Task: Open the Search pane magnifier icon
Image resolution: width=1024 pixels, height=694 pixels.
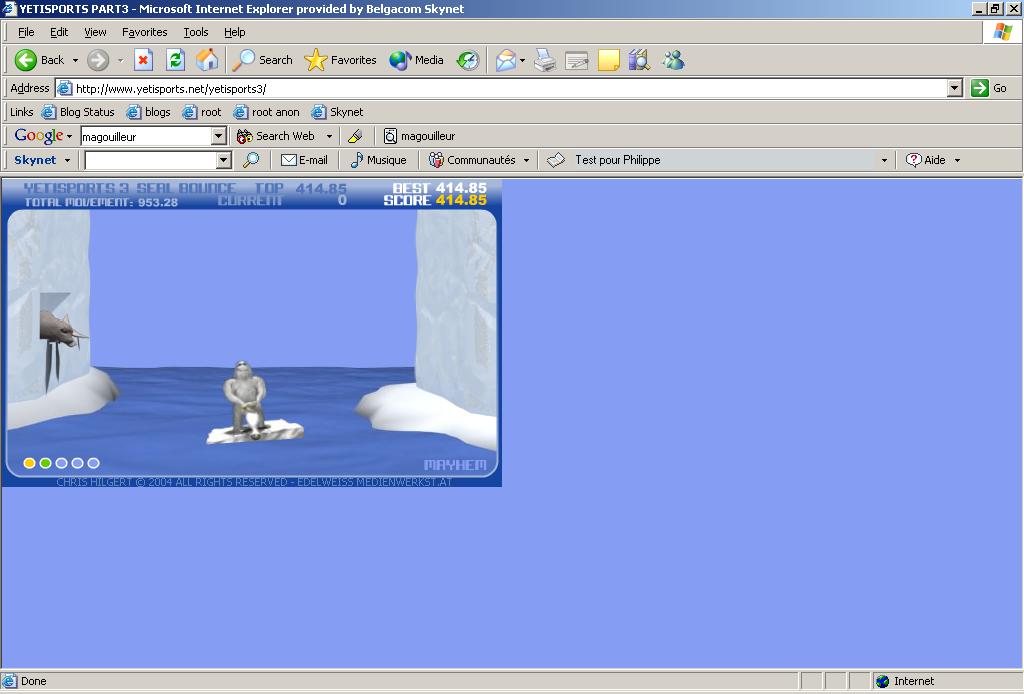Action: pyautogui.click(x=244, y=60)
